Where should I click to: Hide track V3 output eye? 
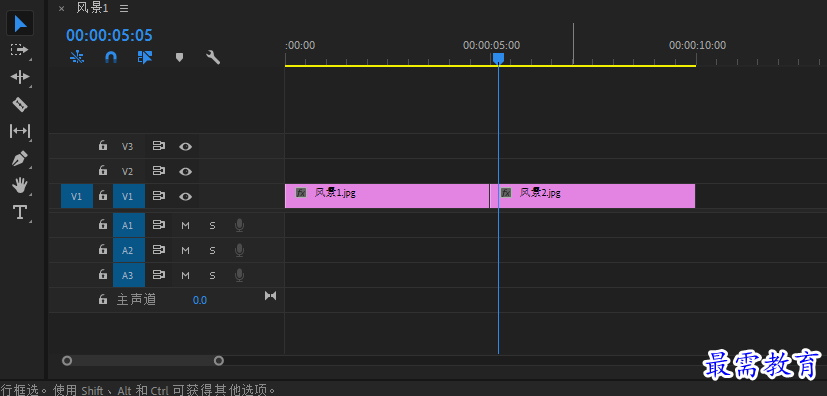pos(185,147)
